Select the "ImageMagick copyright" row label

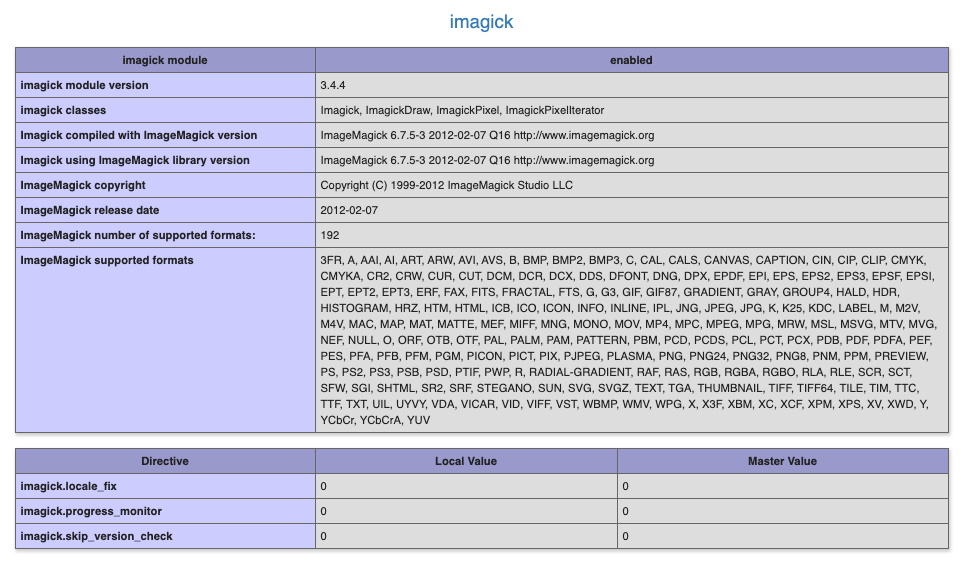tap(83, 185)
